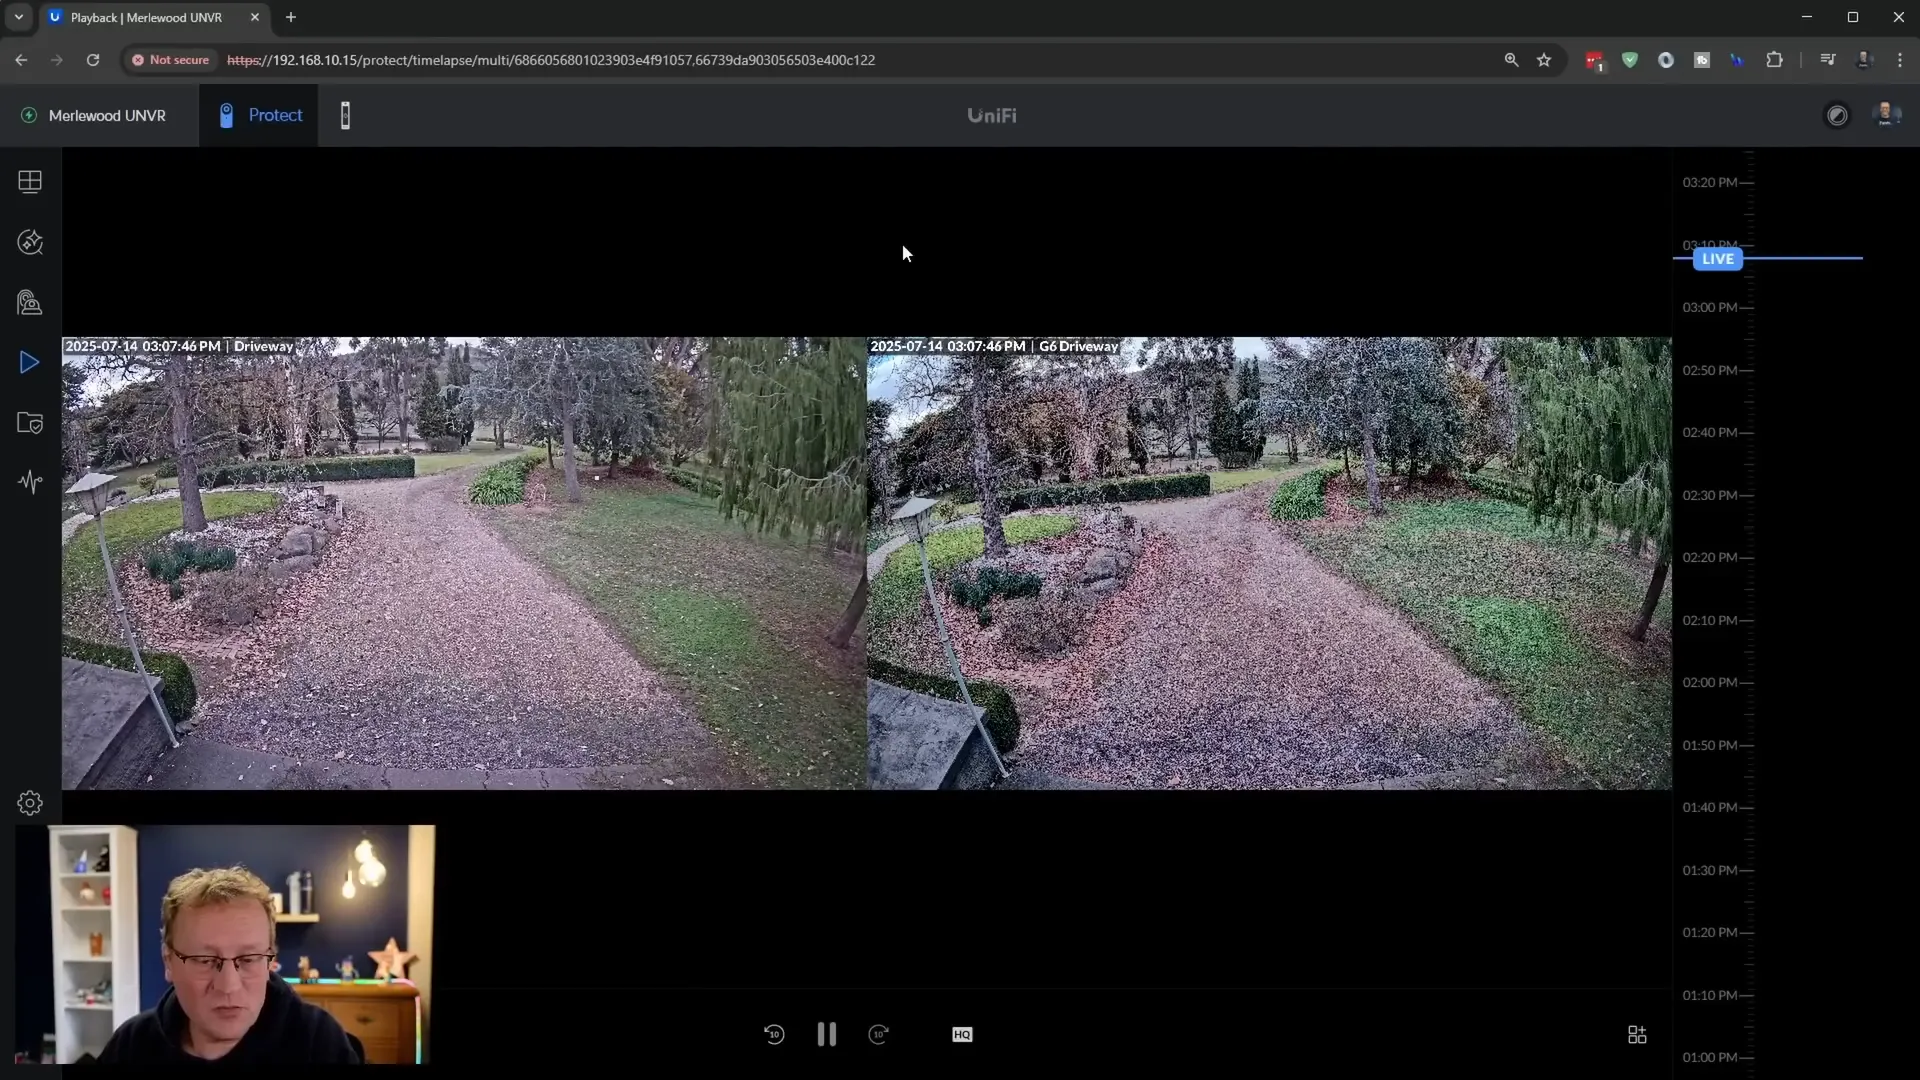Click the browser back arrow
Image resolution: width=1920 pixels, height=1080 pixels.
(x=21, y=60)
